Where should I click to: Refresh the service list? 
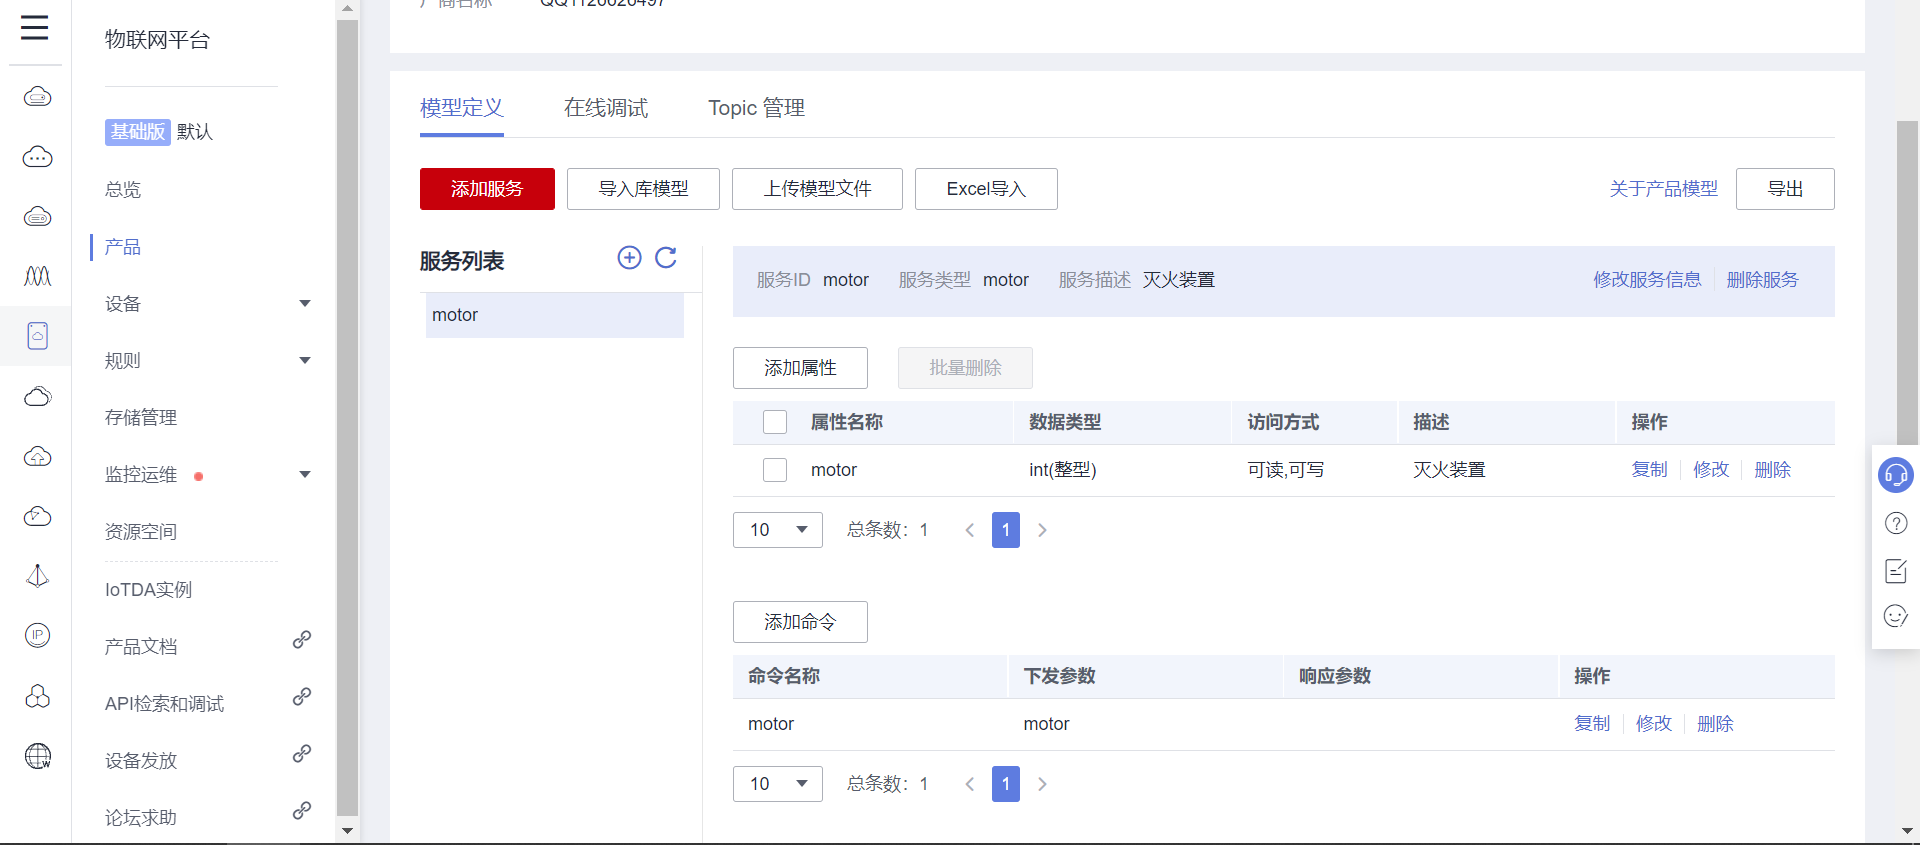(x=666, y=258)
